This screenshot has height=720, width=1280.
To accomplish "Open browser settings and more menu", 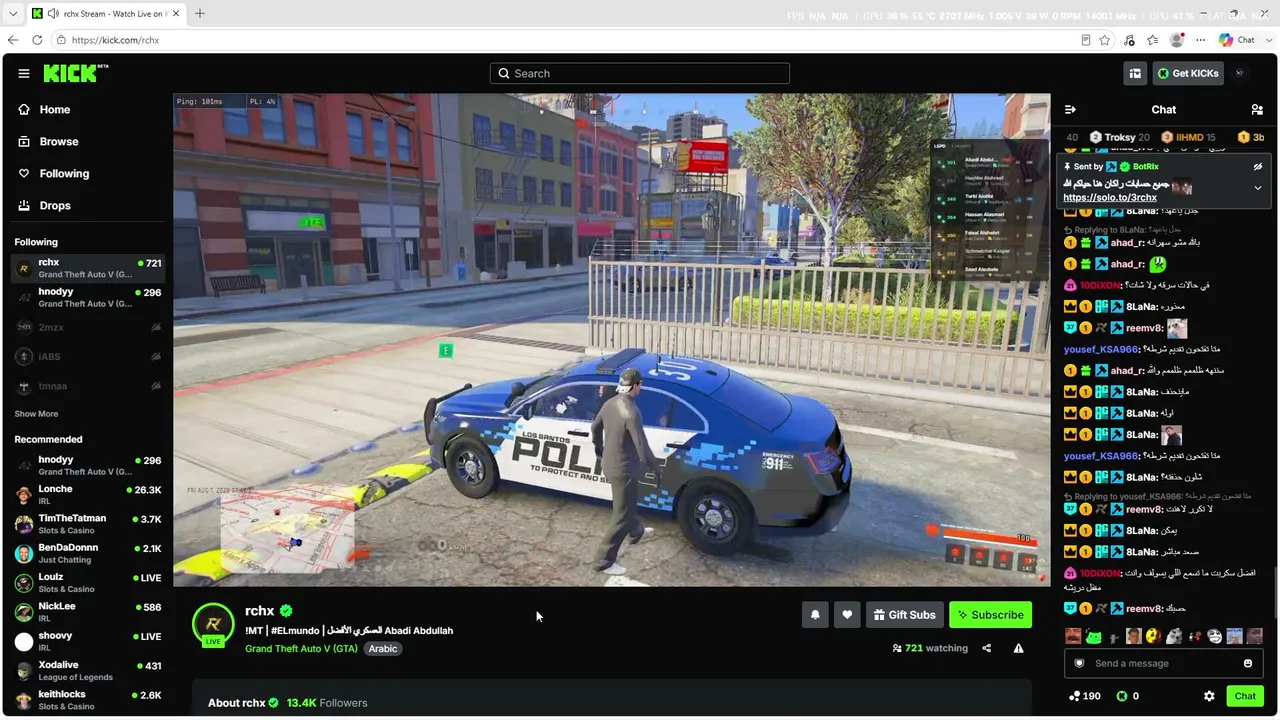I will (1201, 40).
